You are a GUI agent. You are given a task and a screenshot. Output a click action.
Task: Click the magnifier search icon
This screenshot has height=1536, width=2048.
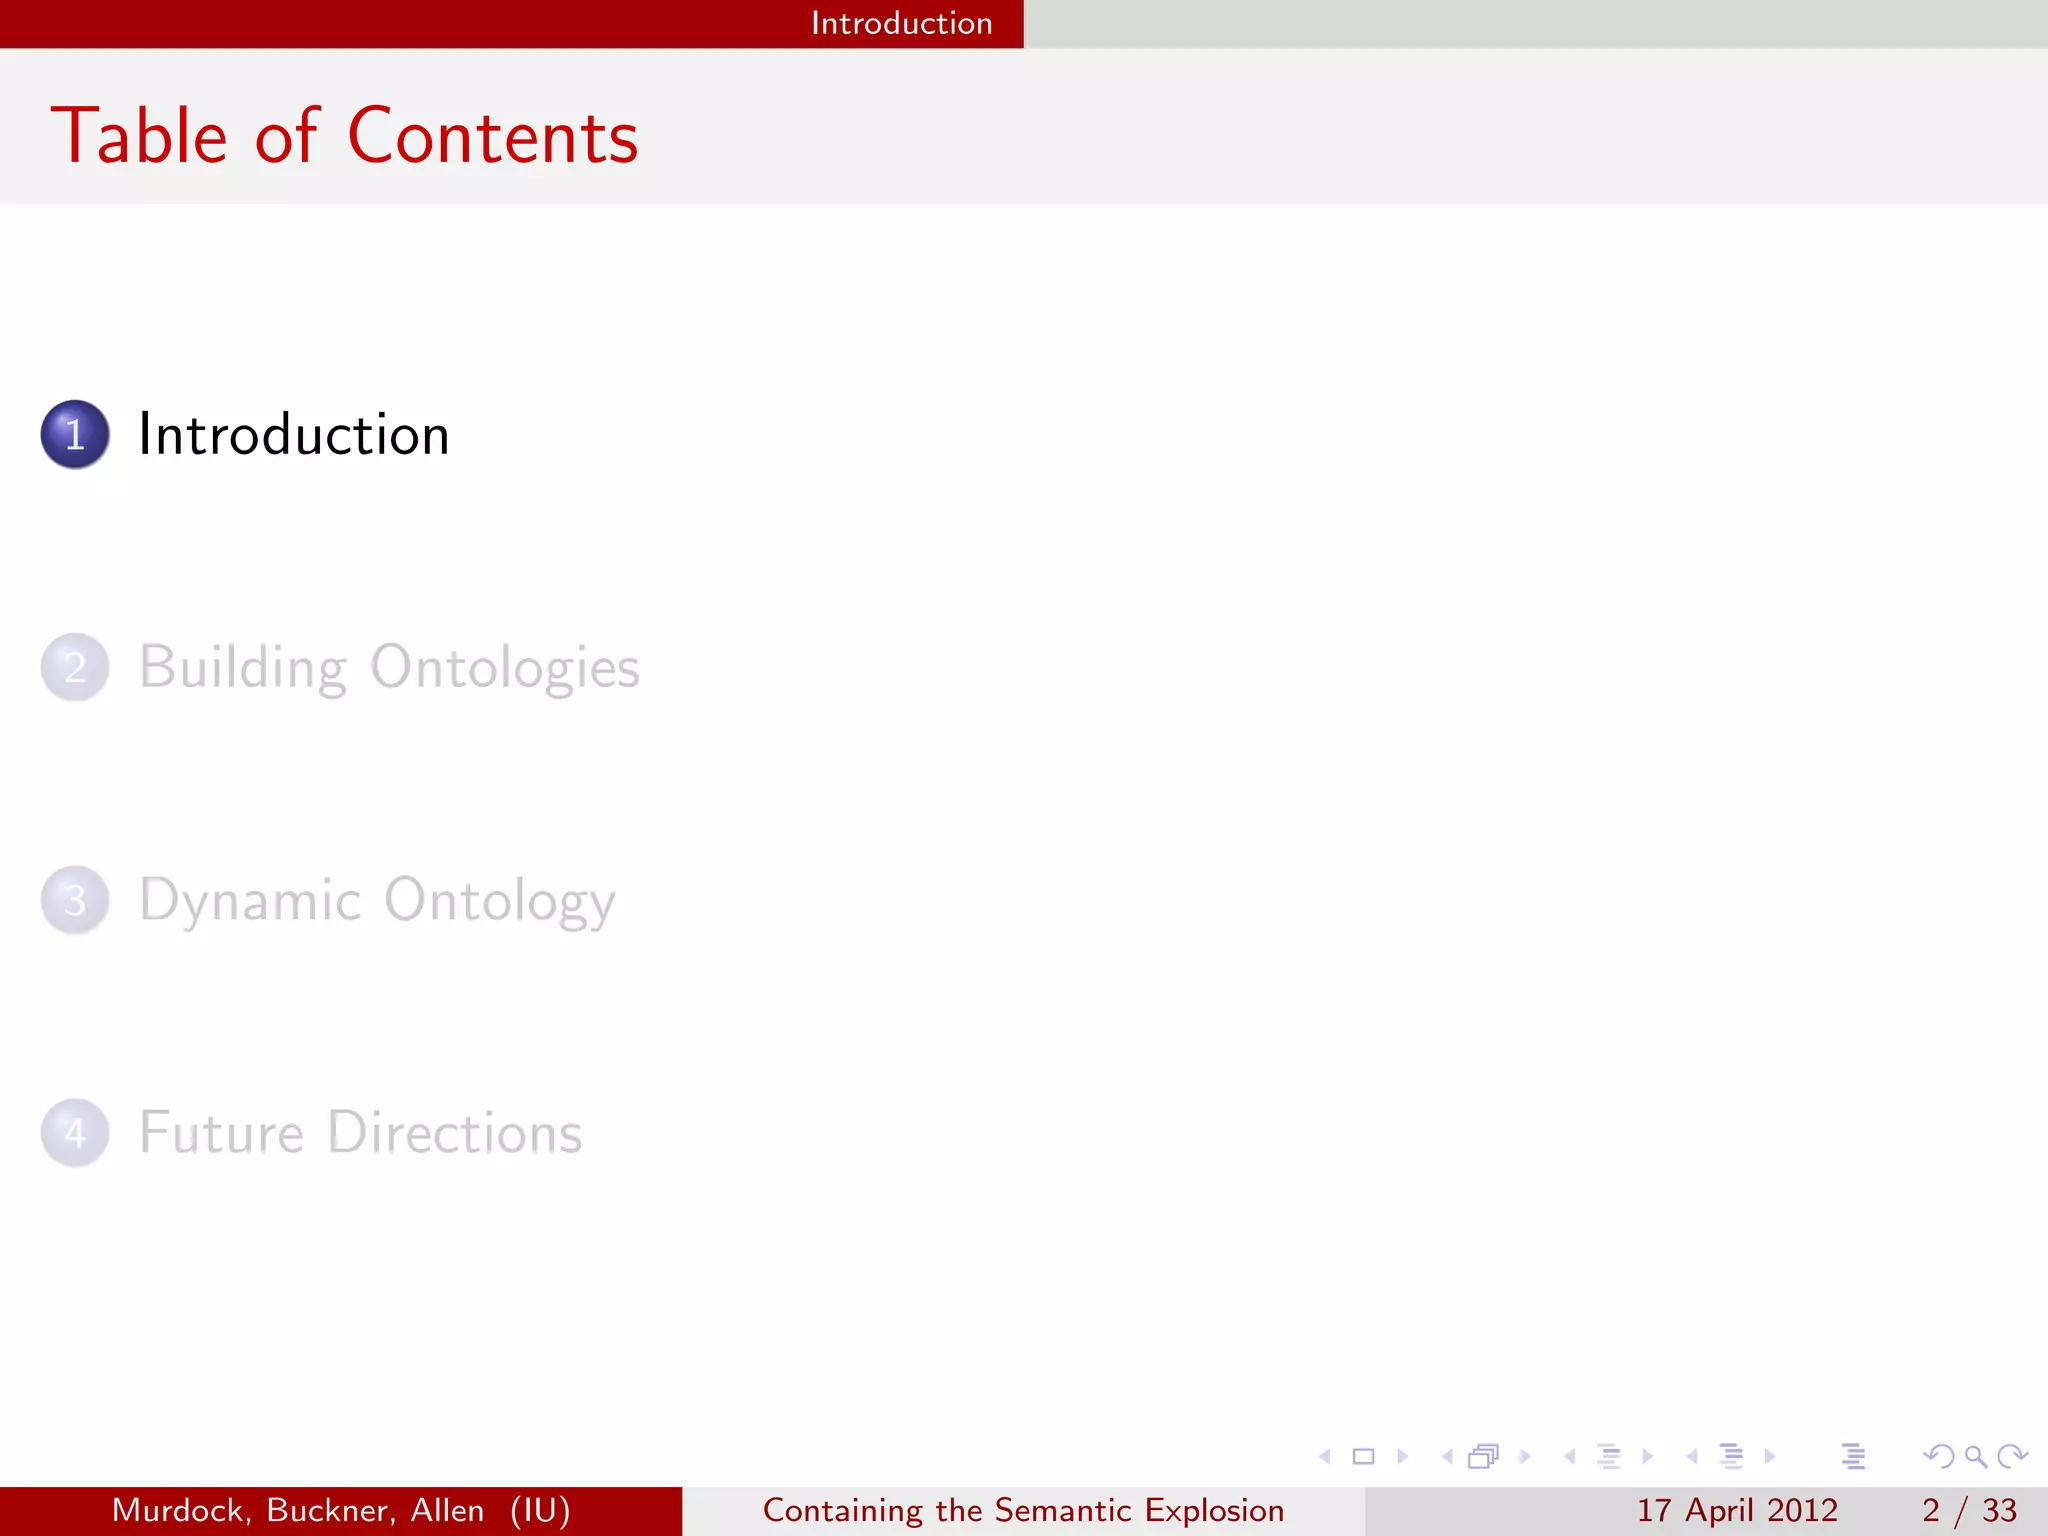(1975, 1457)
